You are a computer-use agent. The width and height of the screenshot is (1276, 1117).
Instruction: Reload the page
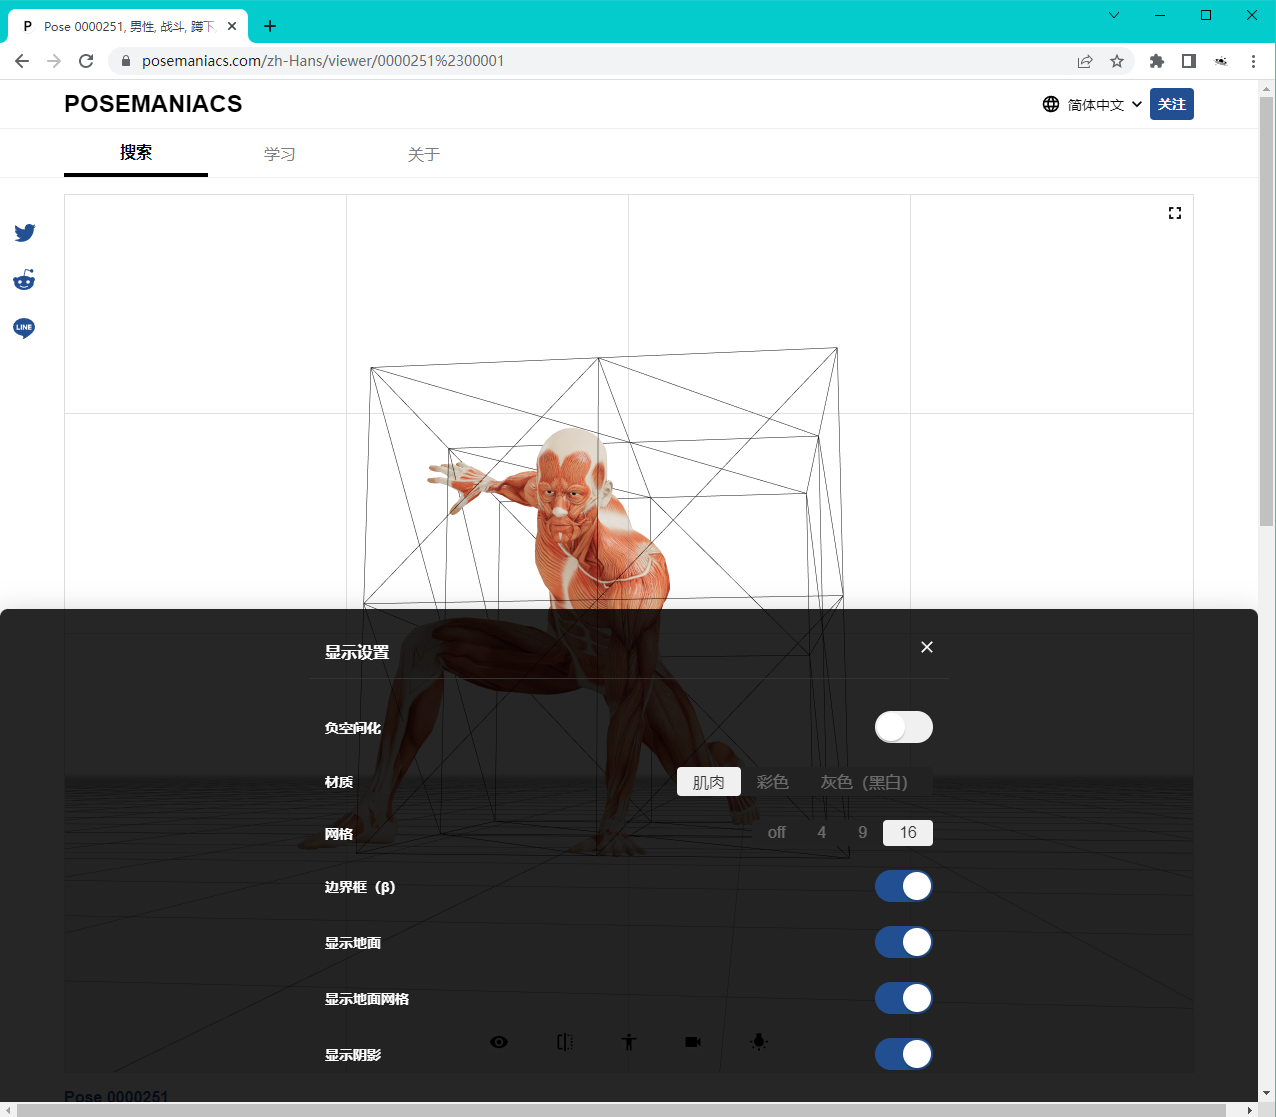[86, 61]
